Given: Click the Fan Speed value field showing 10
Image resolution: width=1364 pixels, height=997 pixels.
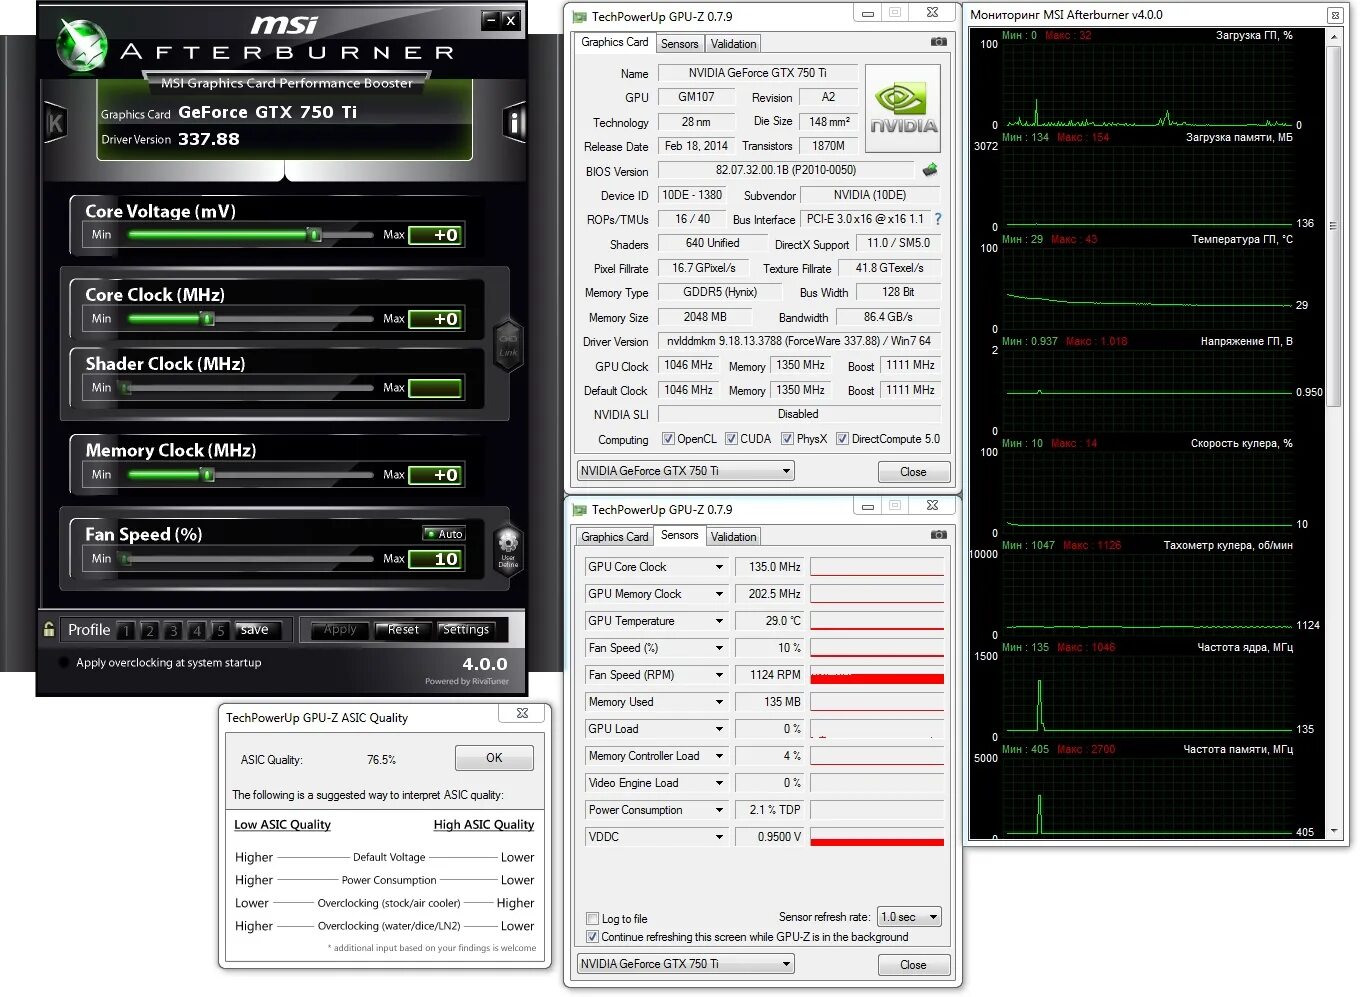Looking at the screenshot, I should point(435,559).
